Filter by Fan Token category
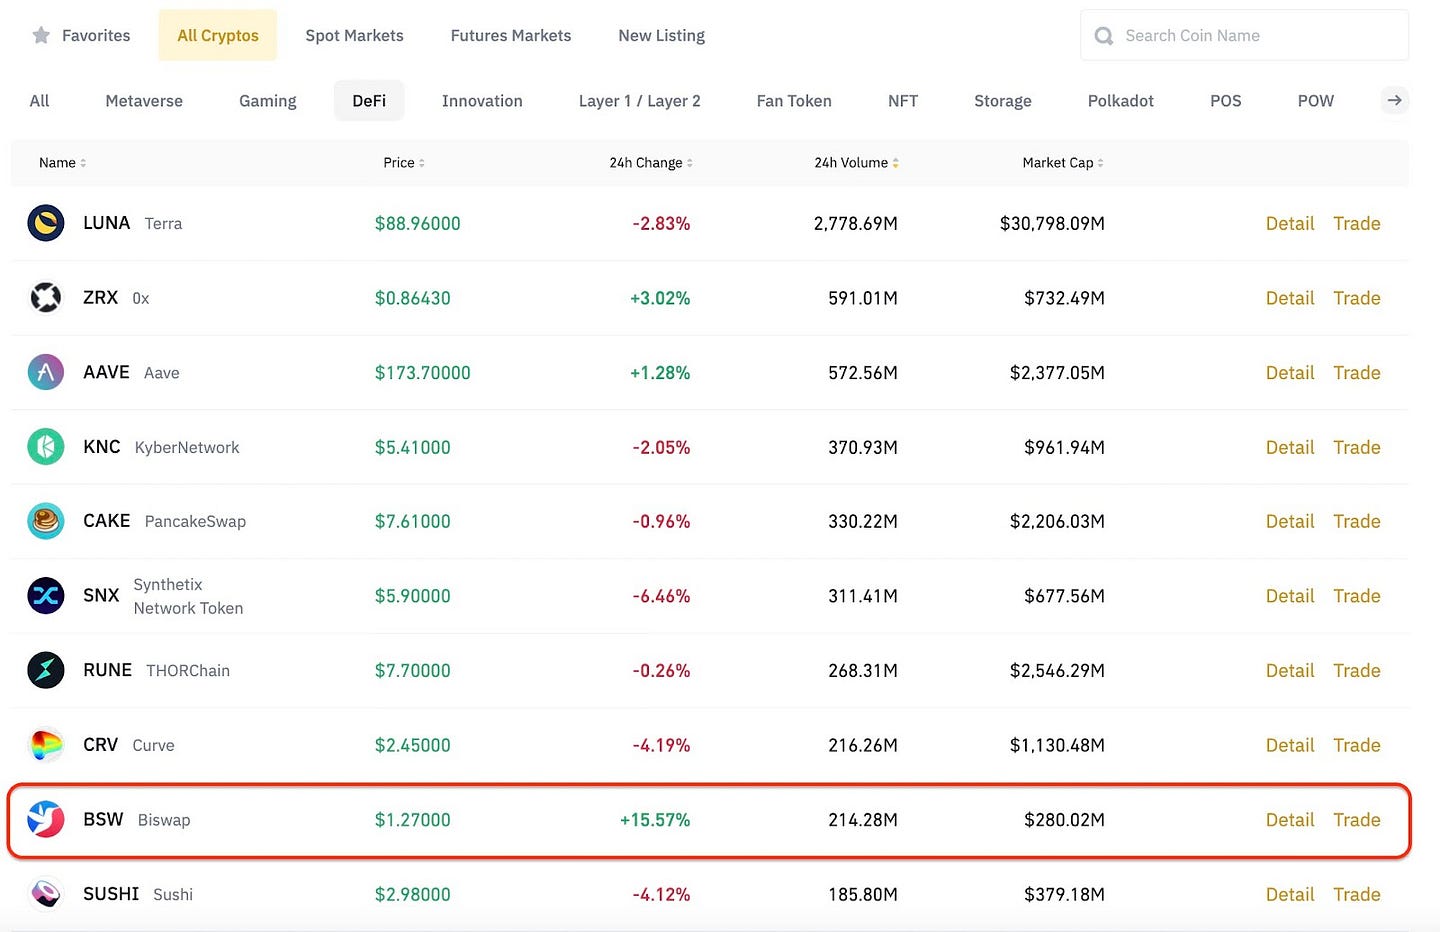 (794, 101)
